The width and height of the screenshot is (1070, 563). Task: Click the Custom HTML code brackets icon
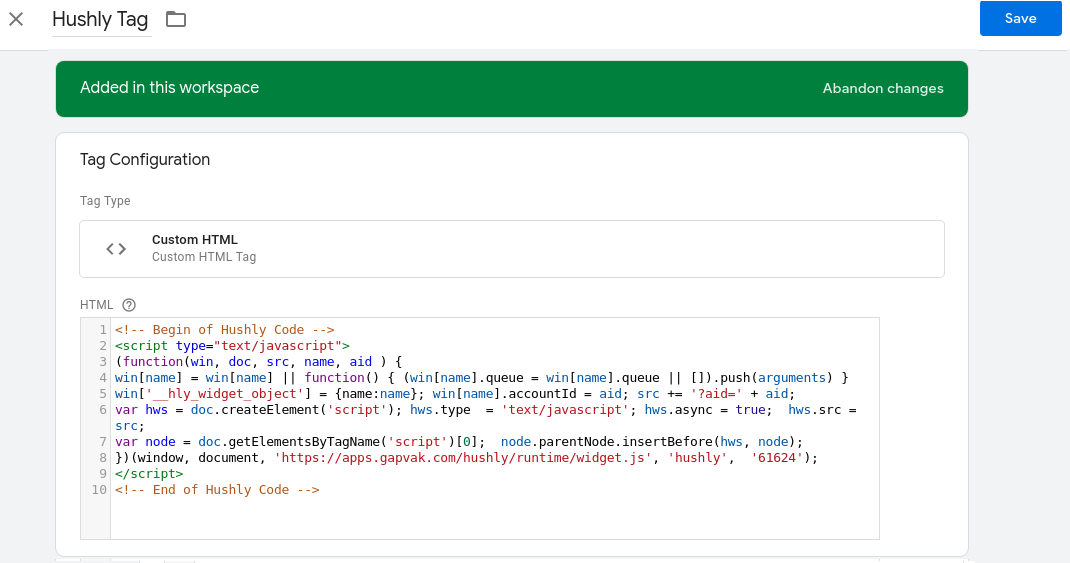pos(116,249)
